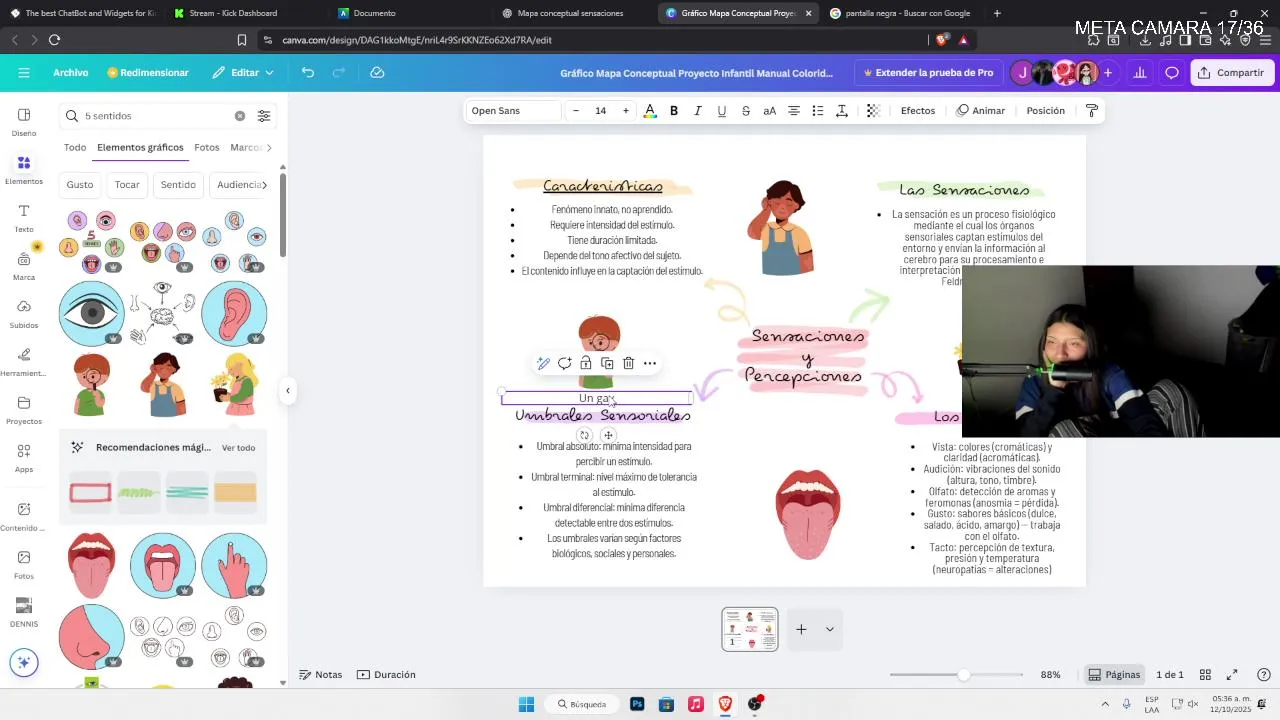
Task: Open the Archivo menu
Action: point(71,73)
